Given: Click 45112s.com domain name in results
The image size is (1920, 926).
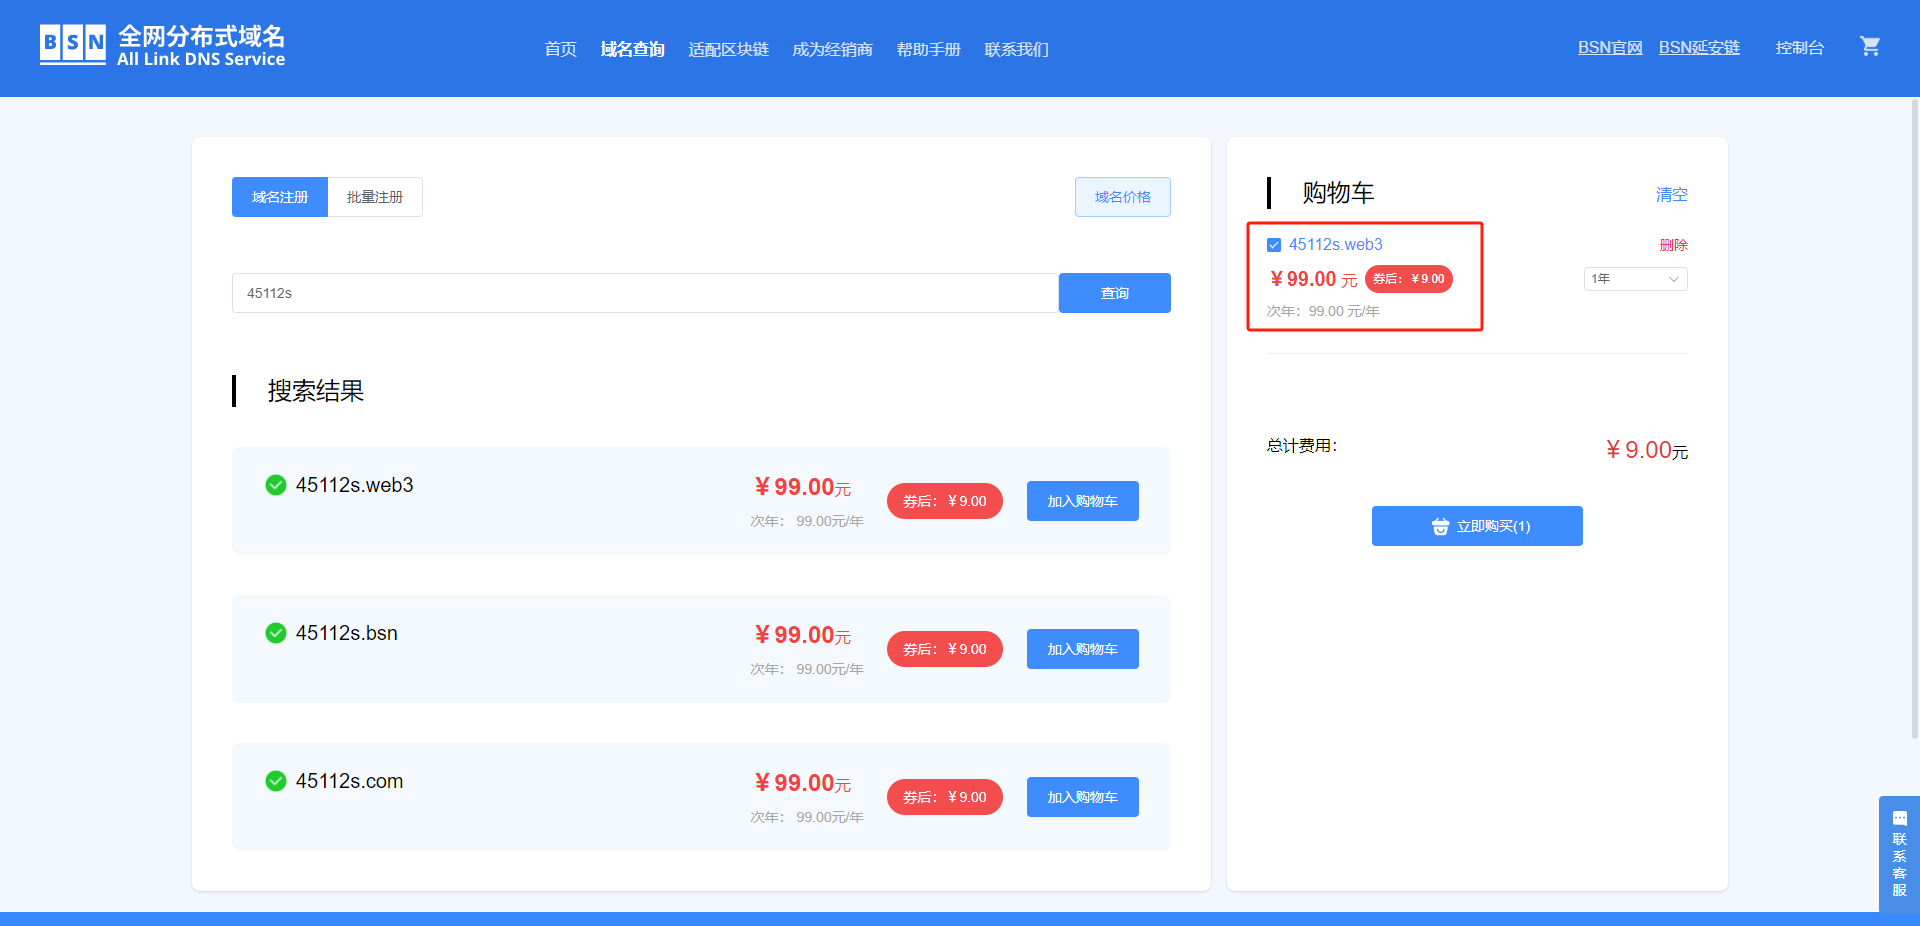Looking at the screenshot, I should pyautogui.click(x=350, y=781).
